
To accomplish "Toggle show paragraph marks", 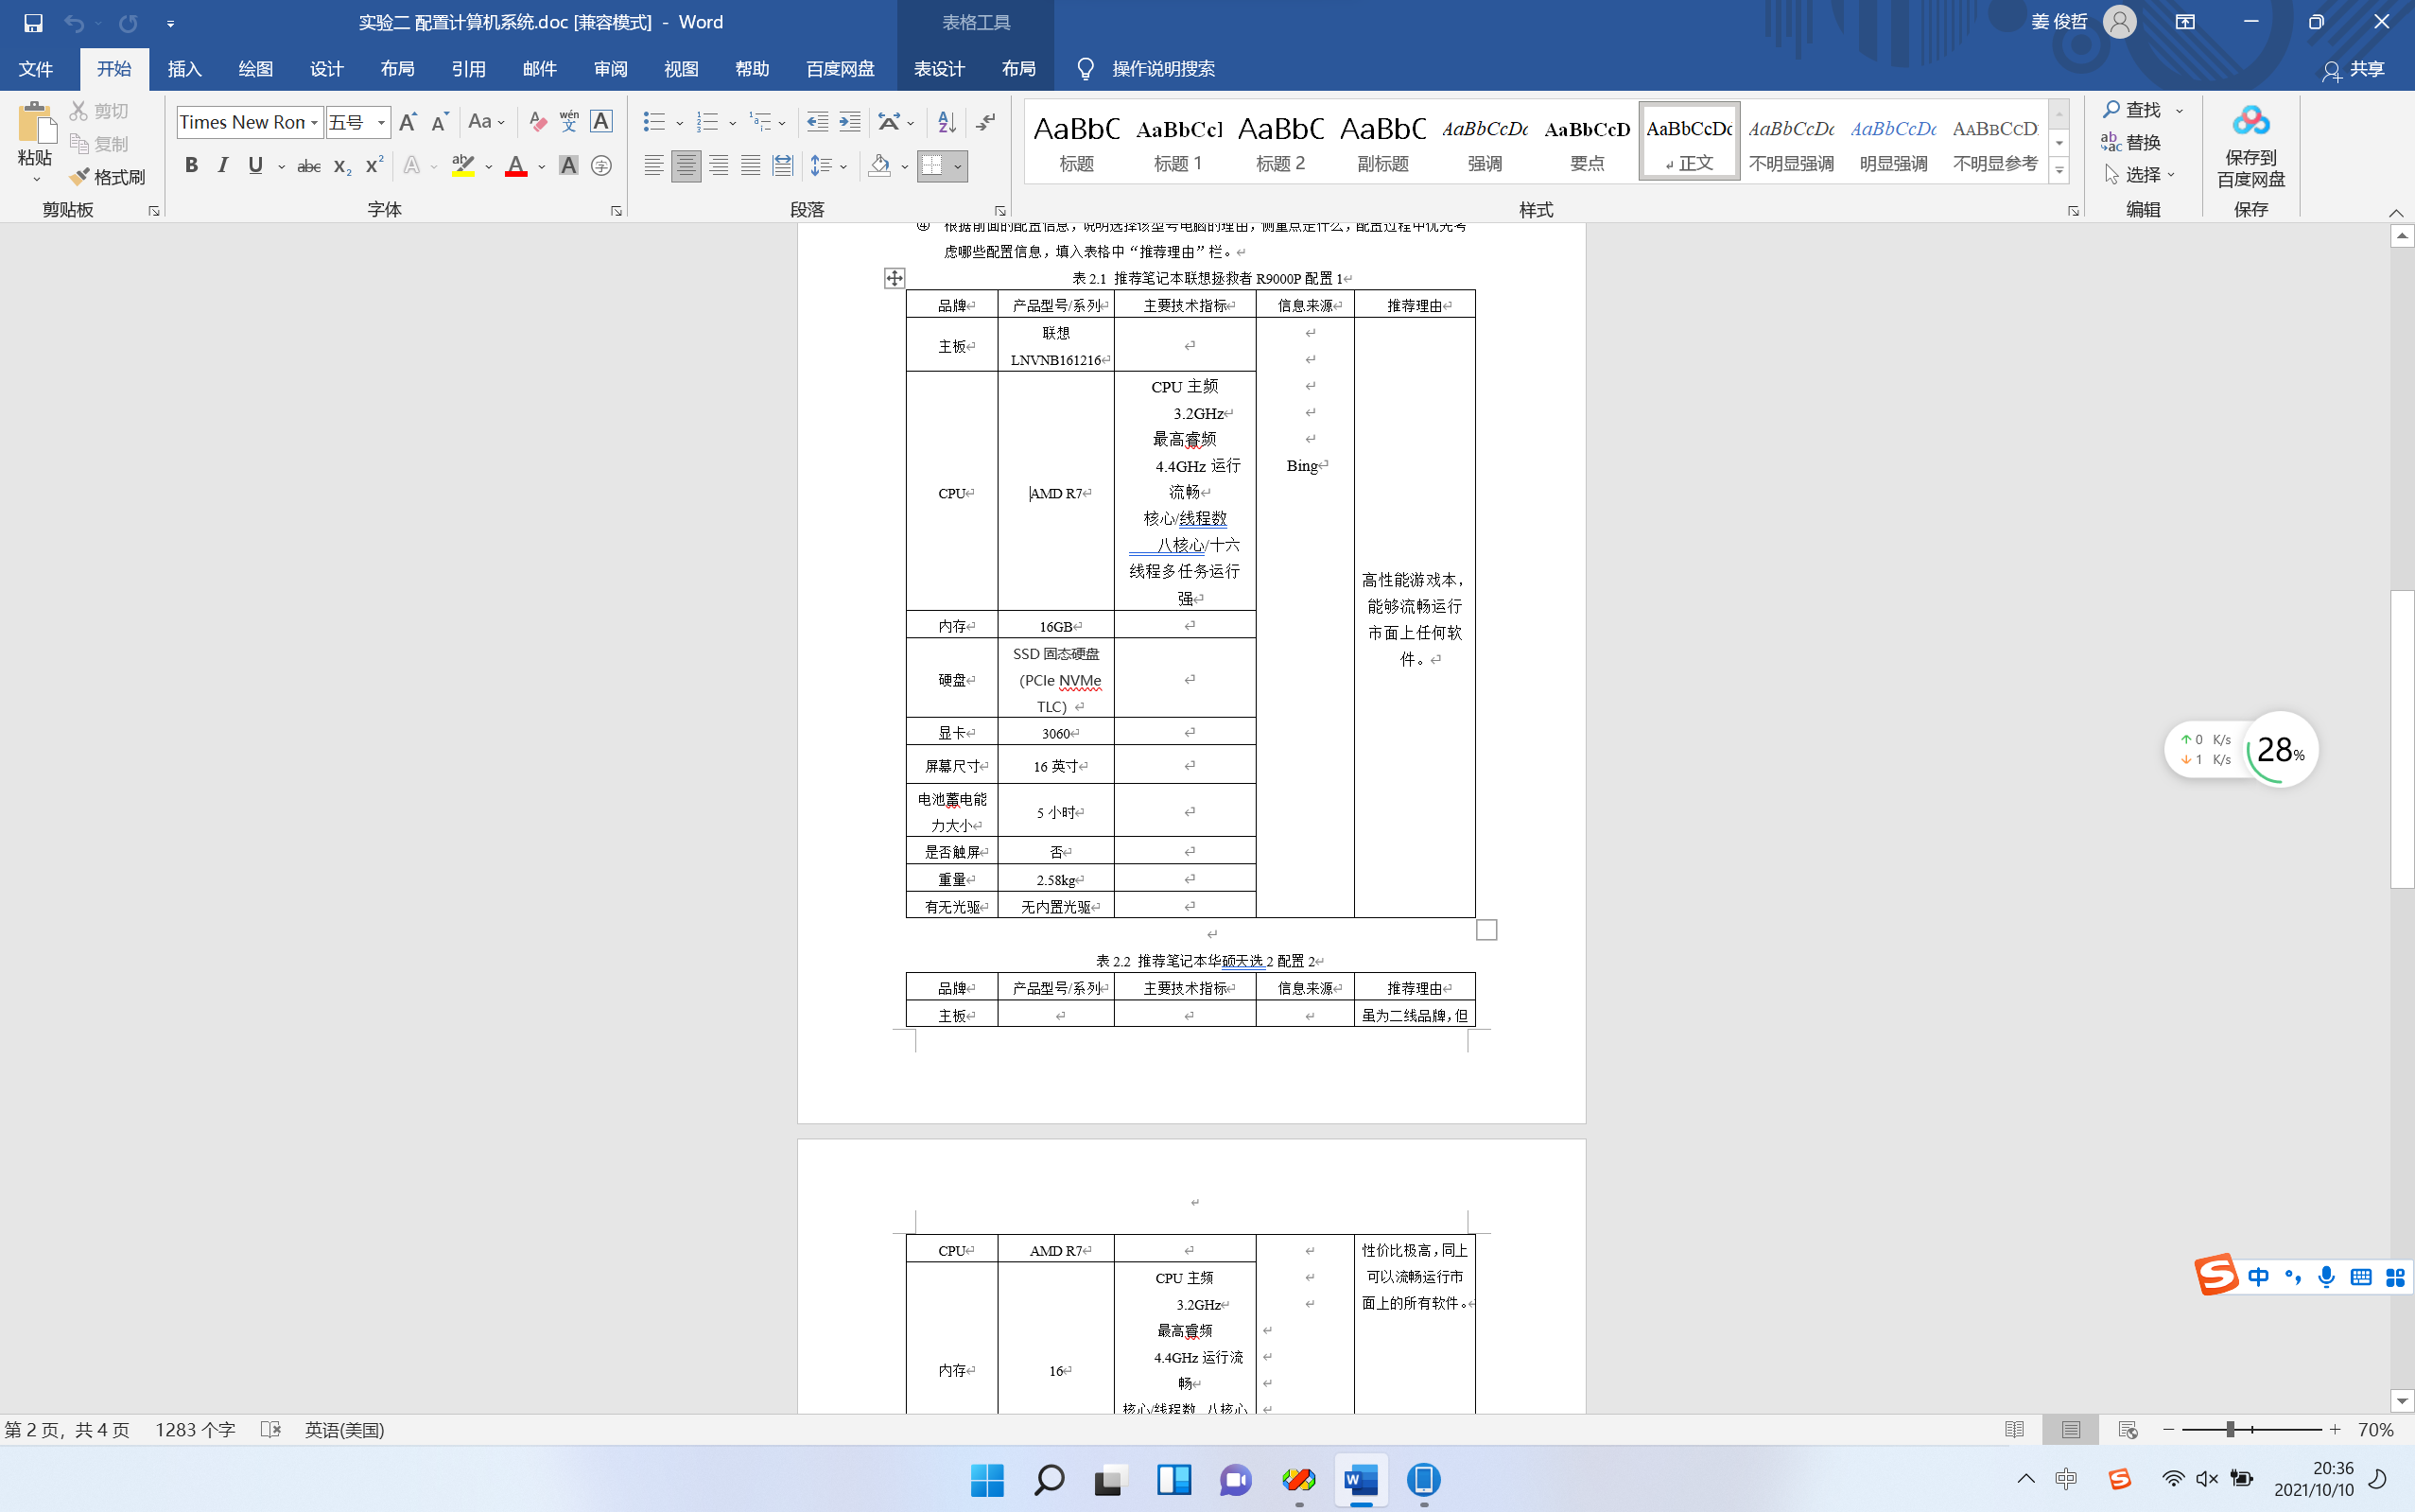I will [985, 122].
